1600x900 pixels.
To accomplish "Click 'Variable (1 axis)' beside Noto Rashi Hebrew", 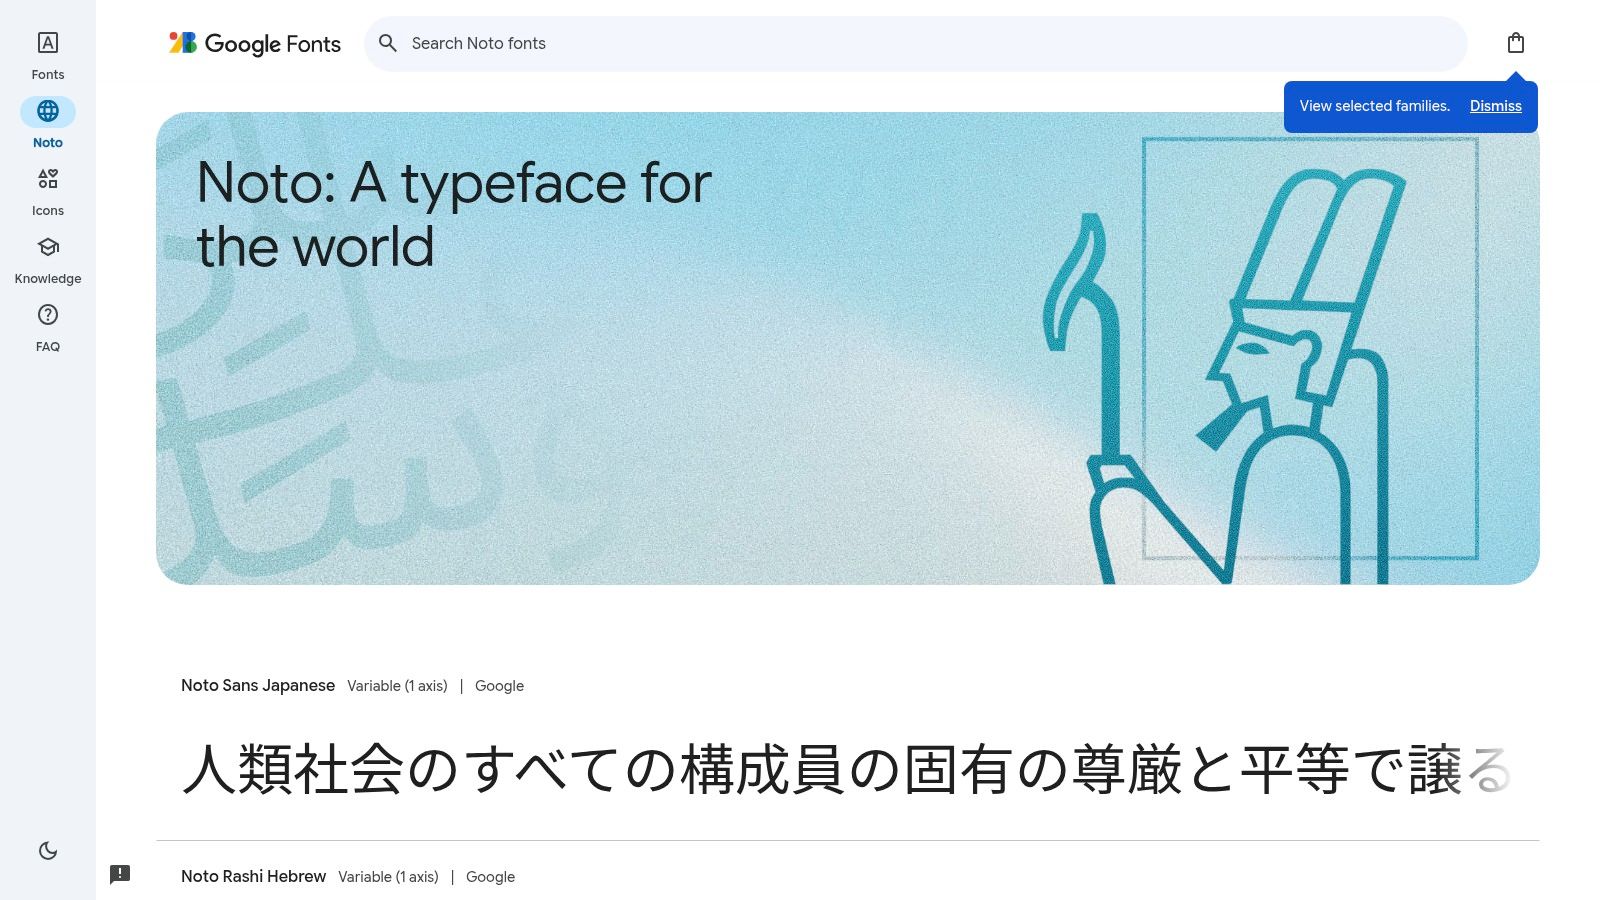I will (388, 877).
